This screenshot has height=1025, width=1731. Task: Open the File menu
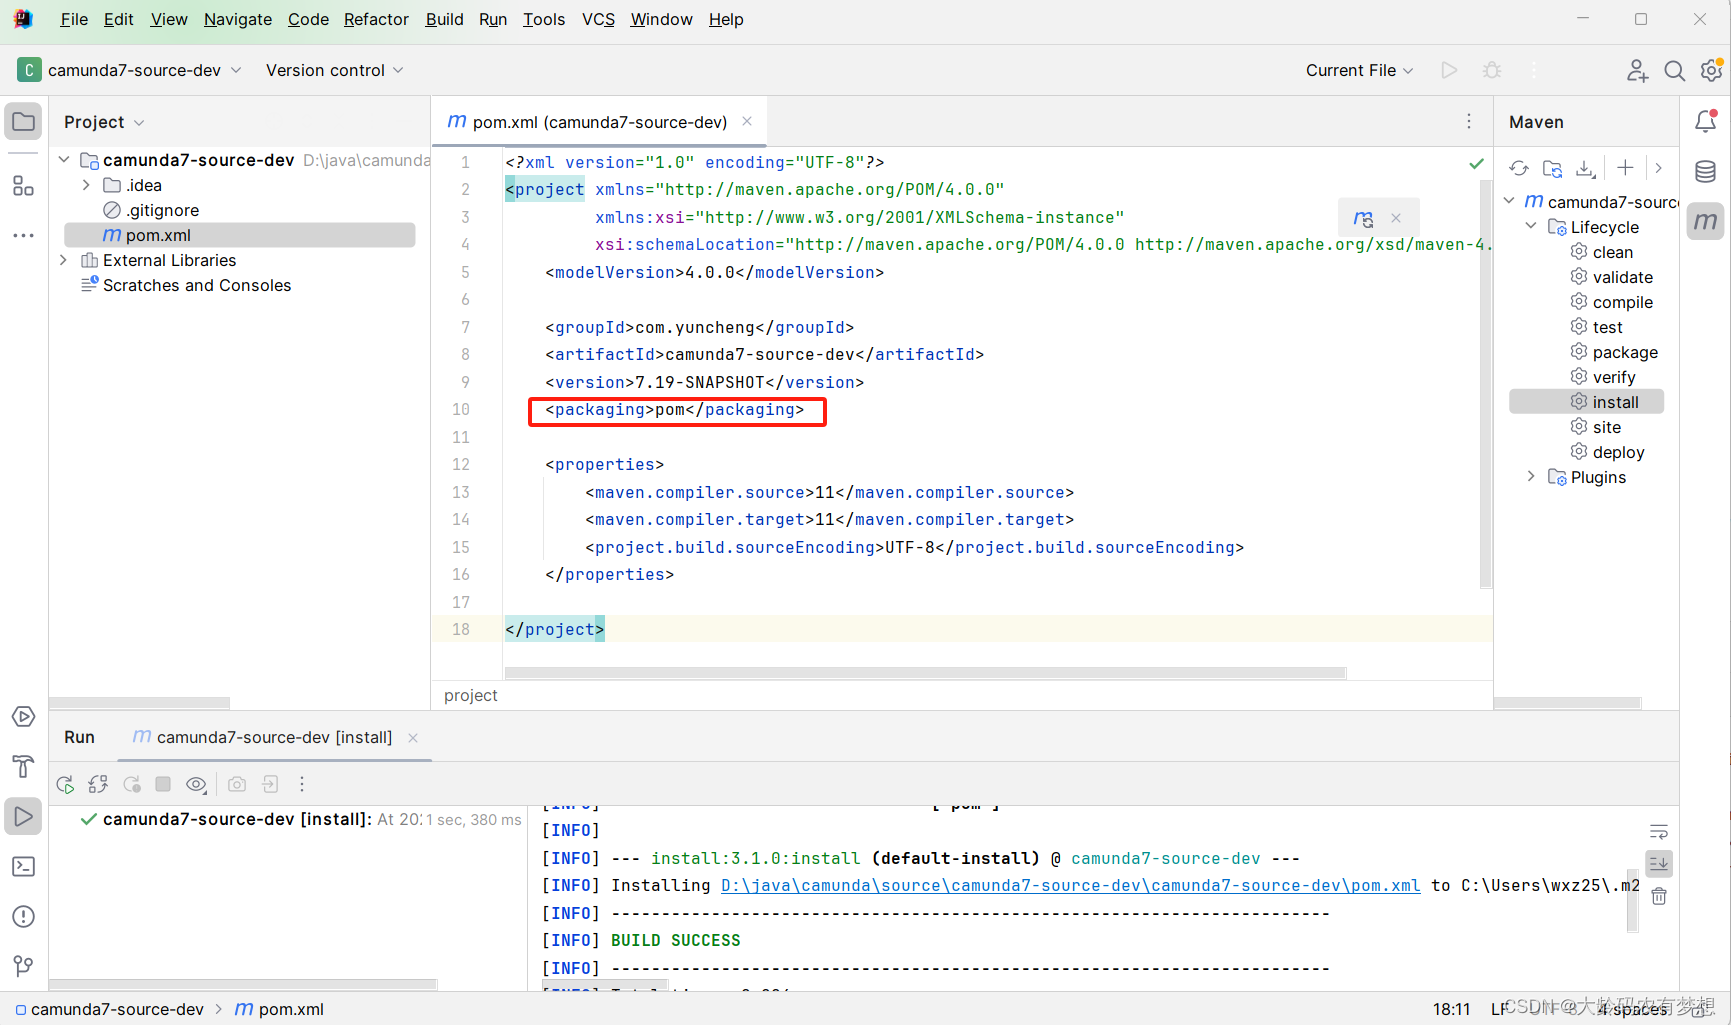tap(74, 19)
